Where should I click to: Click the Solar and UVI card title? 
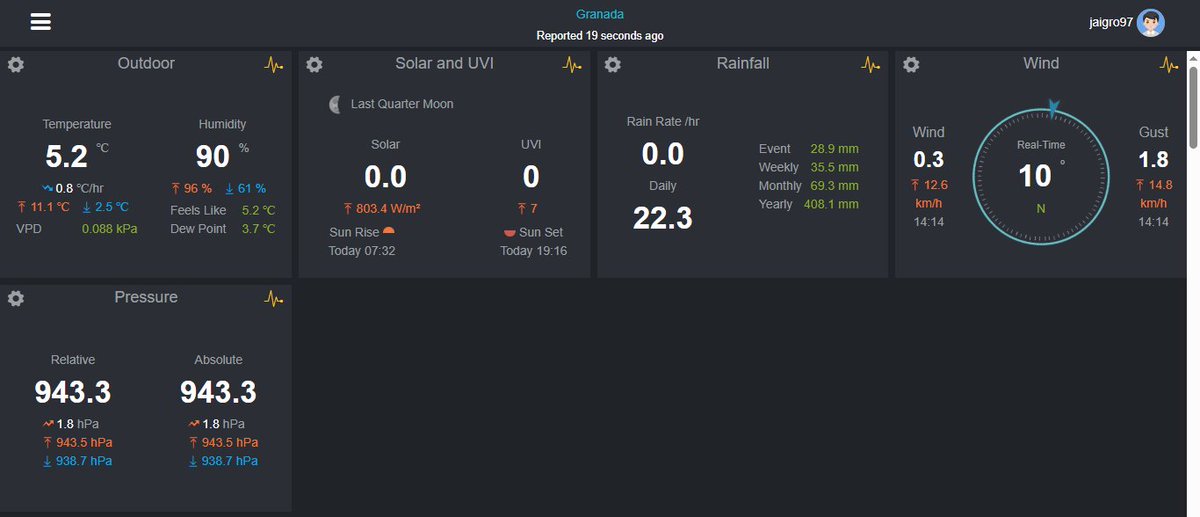click(444, 63)
